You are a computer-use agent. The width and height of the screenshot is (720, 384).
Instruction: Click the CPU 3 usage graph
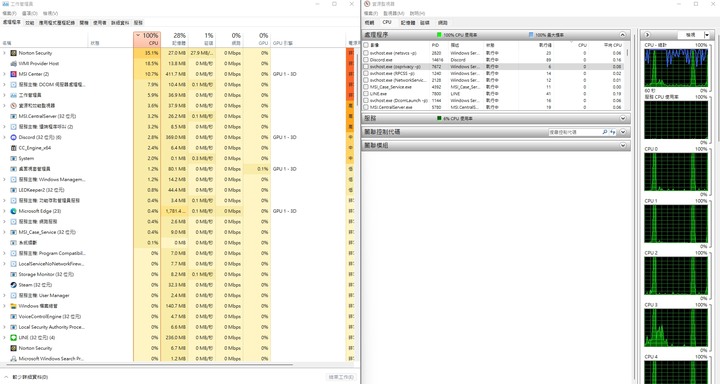pos(676,328)
